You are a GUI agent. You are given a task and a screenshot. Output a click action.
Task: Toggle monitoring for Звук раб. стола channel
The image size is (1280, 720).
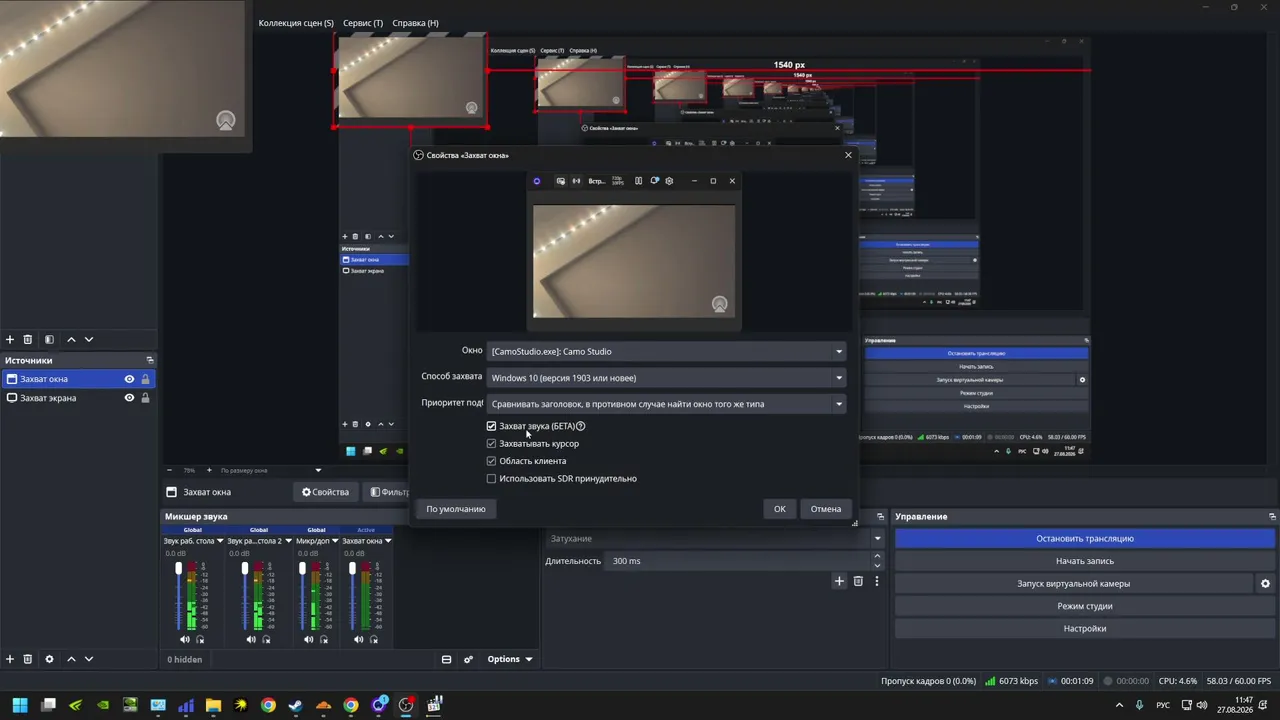click(200, 639)
